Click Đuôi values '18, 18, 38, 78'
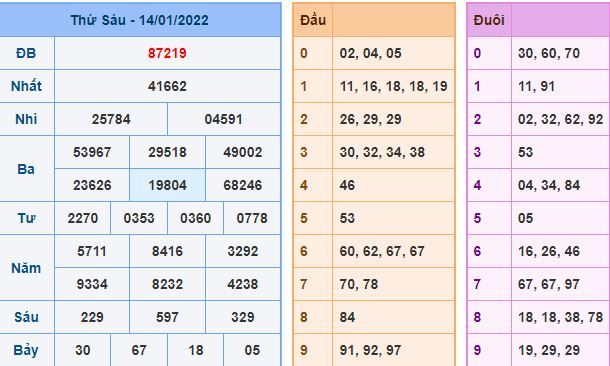 click(561, 318)
